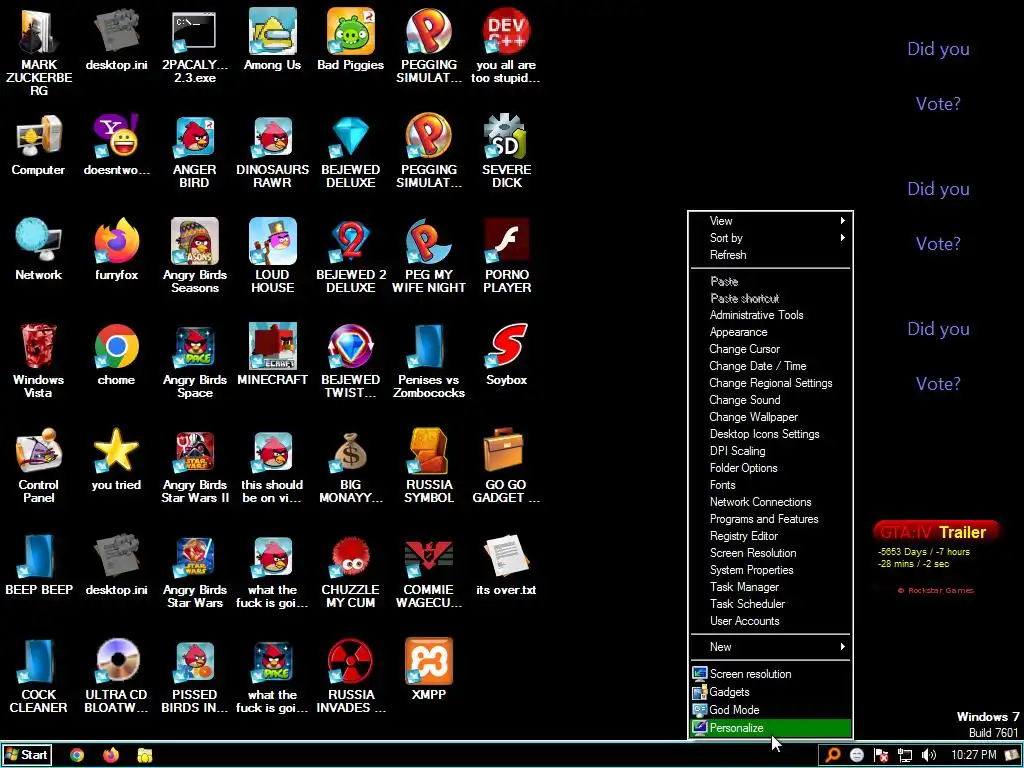Select the XMPP orange icon
1024x768 pixels.
[428, 661]
